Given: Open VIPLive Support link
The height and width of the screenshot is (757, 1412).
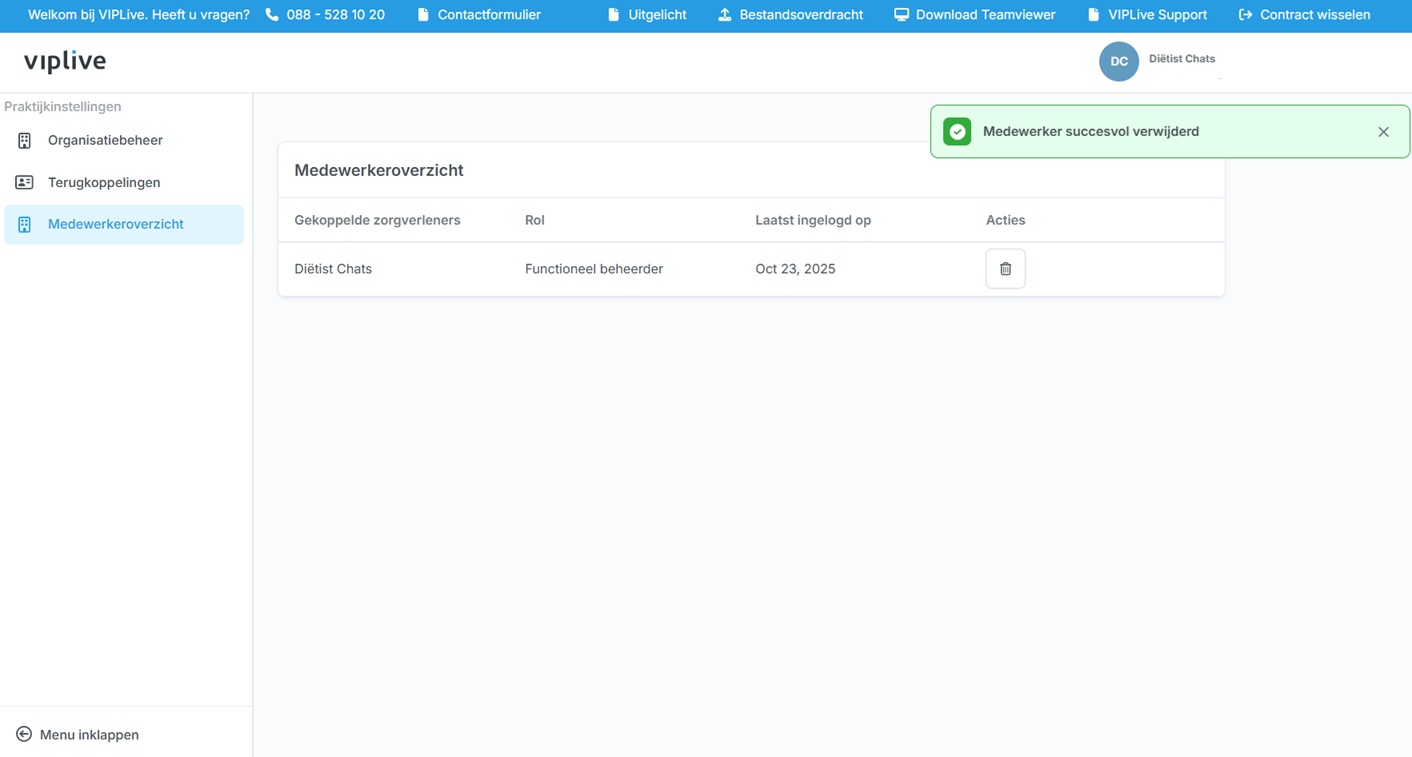Looking at the screenshot, I should tap(1157, 15).
